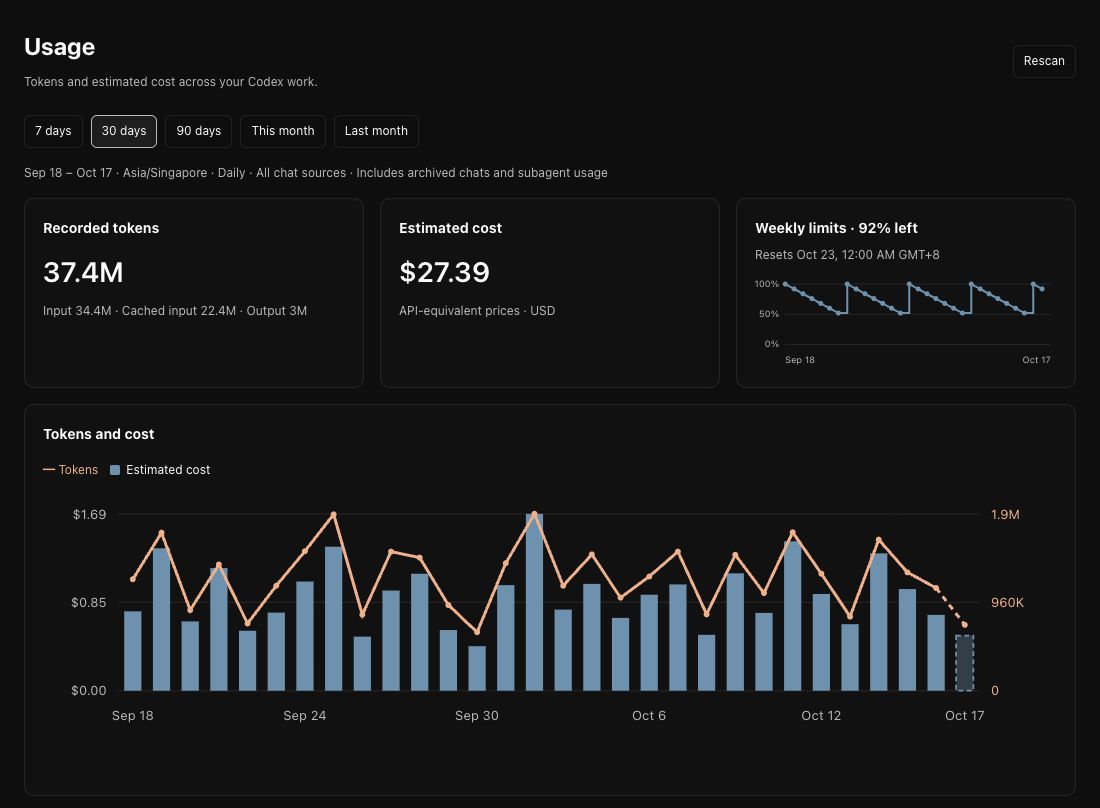Click the Resets Oct 23 text

click(x=847, y=255)
